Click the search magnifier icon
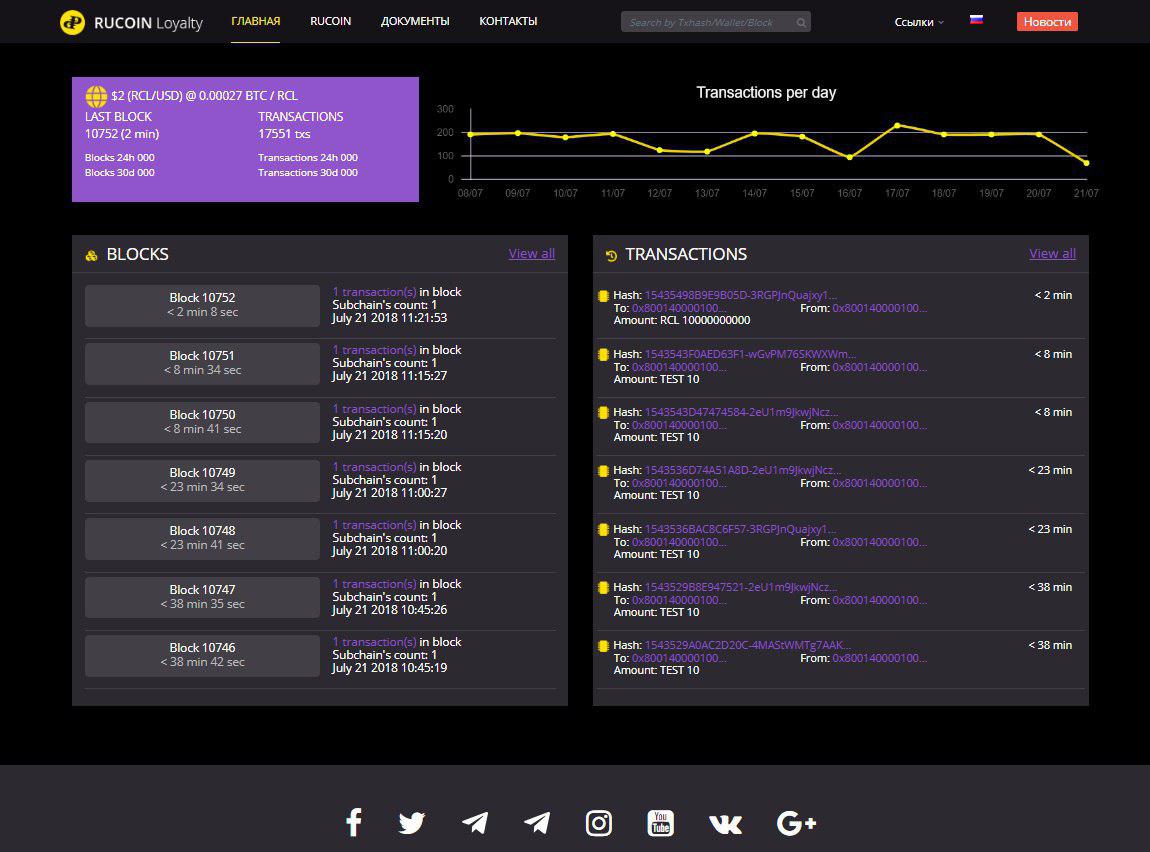This screenshot has height=852, width=1150. 801,23
